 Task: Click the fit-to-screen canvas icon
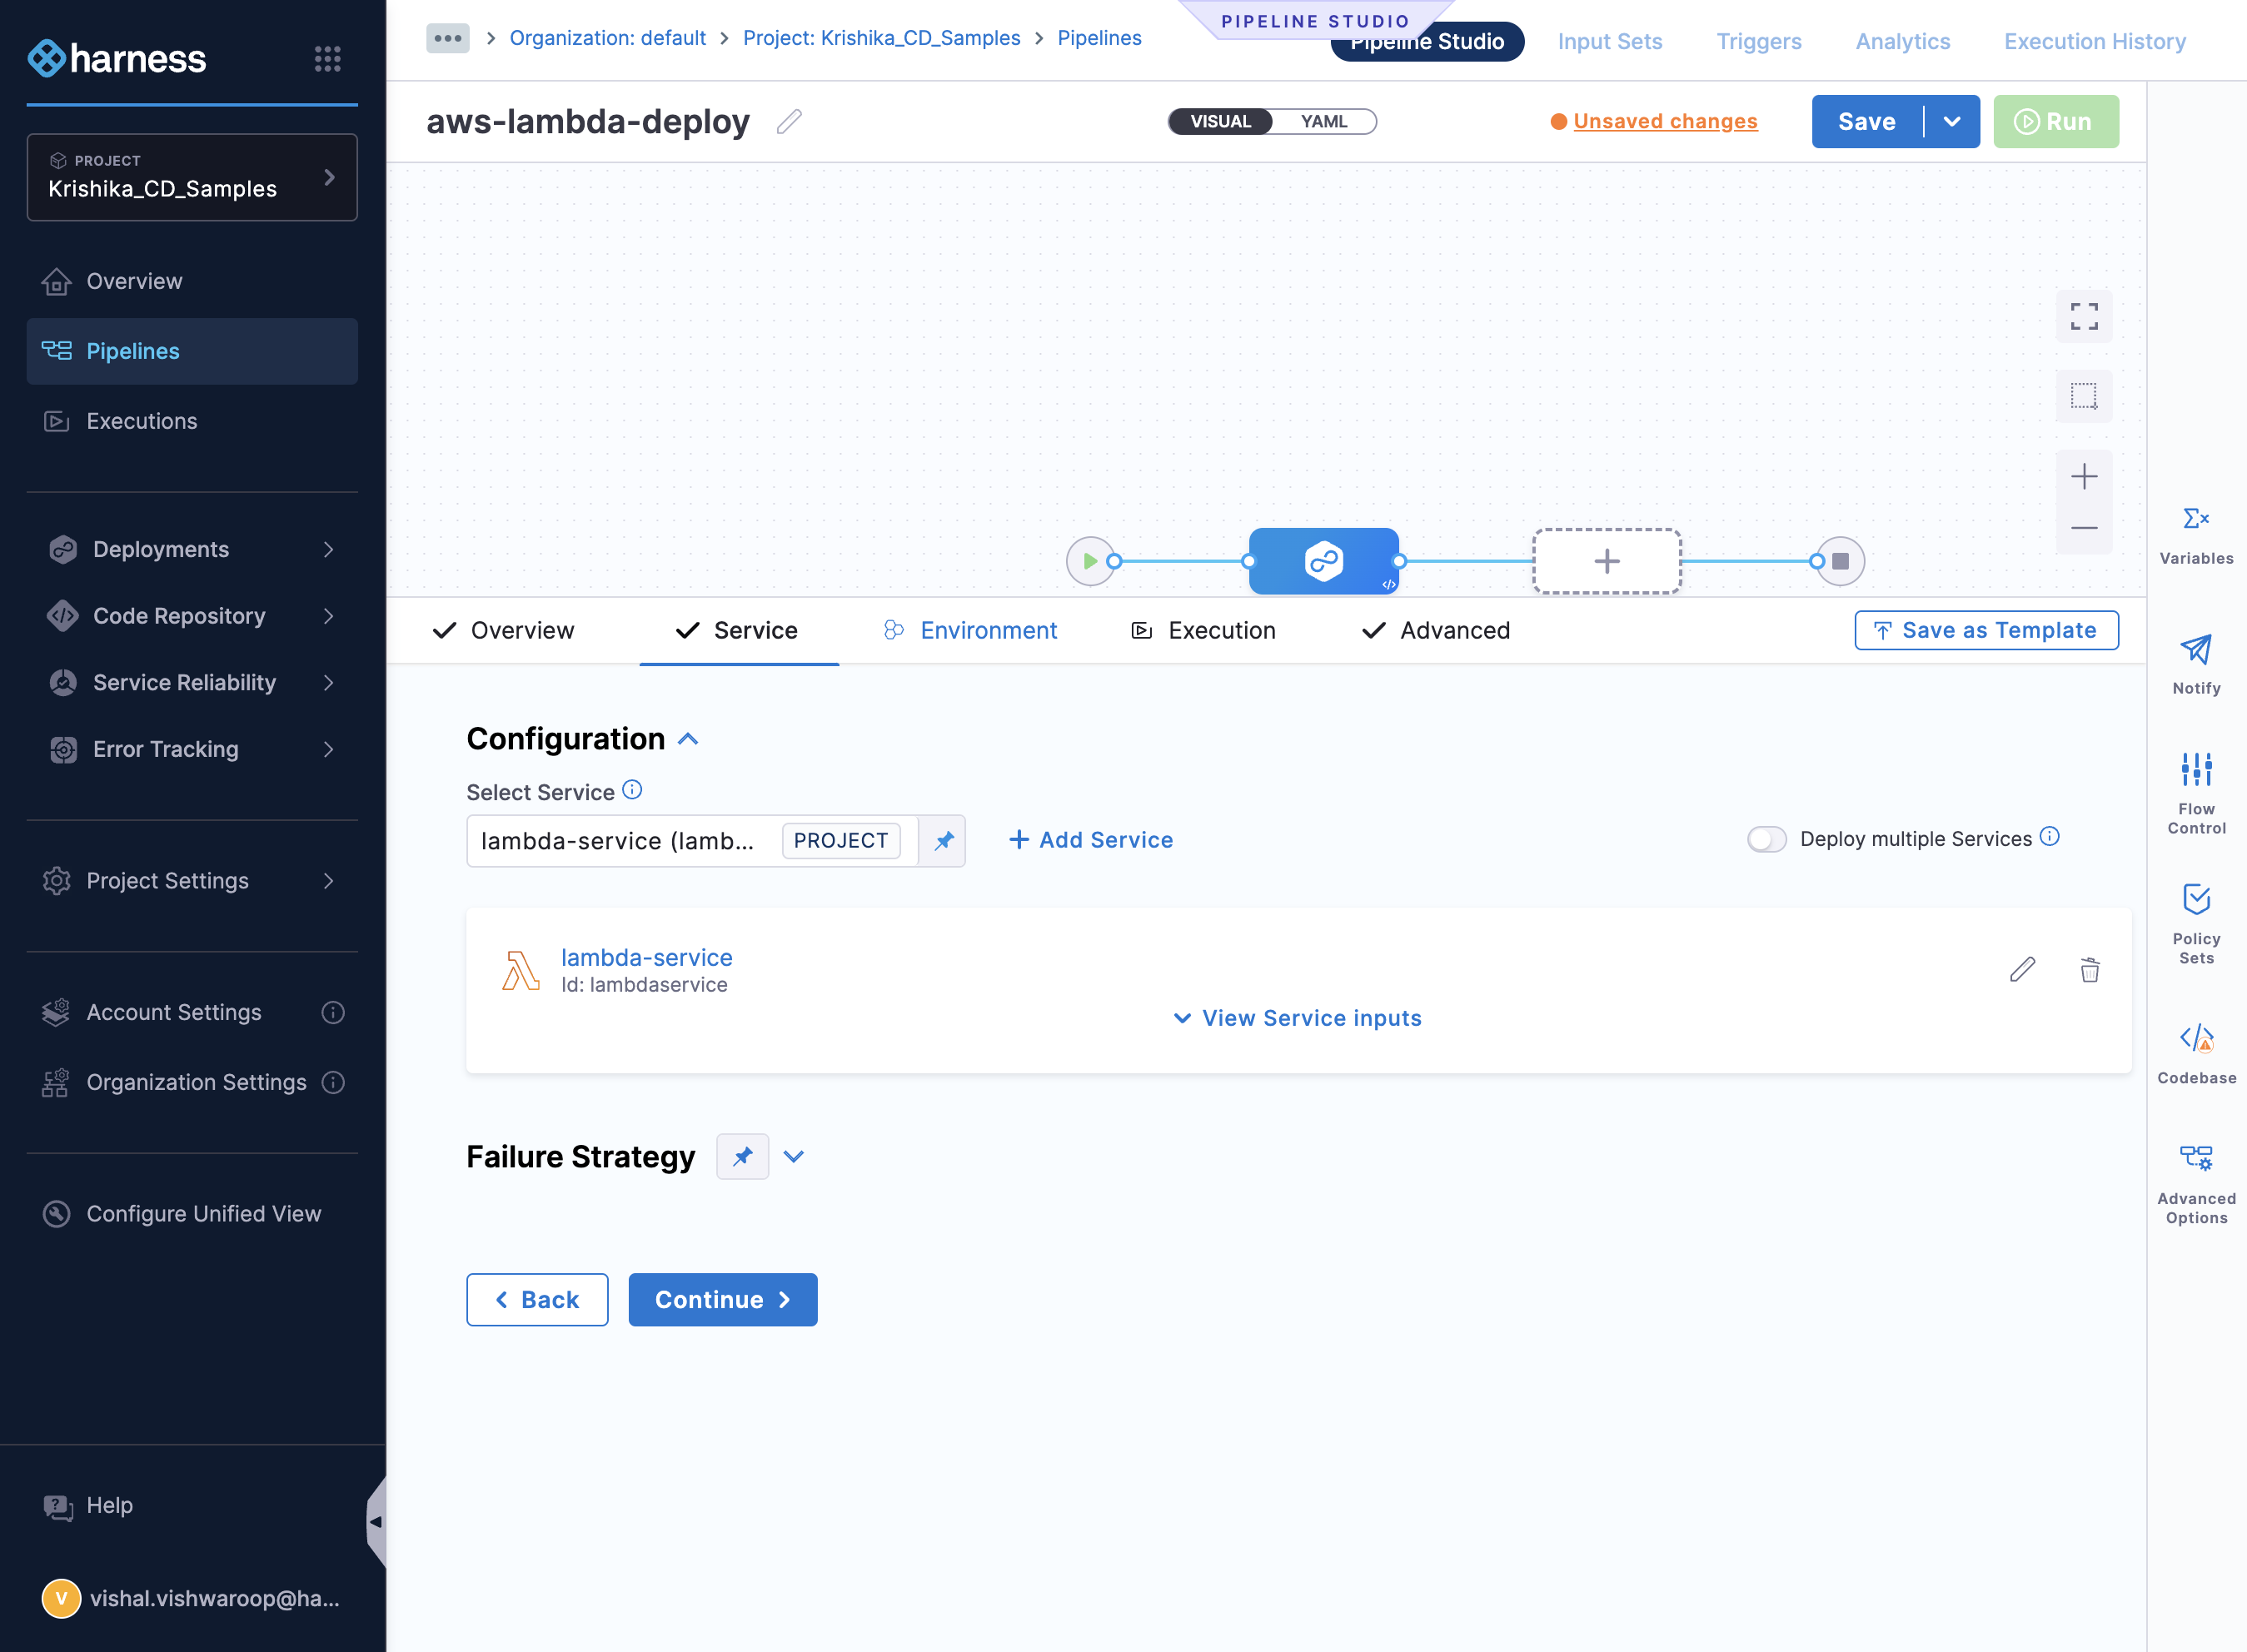2084,316
